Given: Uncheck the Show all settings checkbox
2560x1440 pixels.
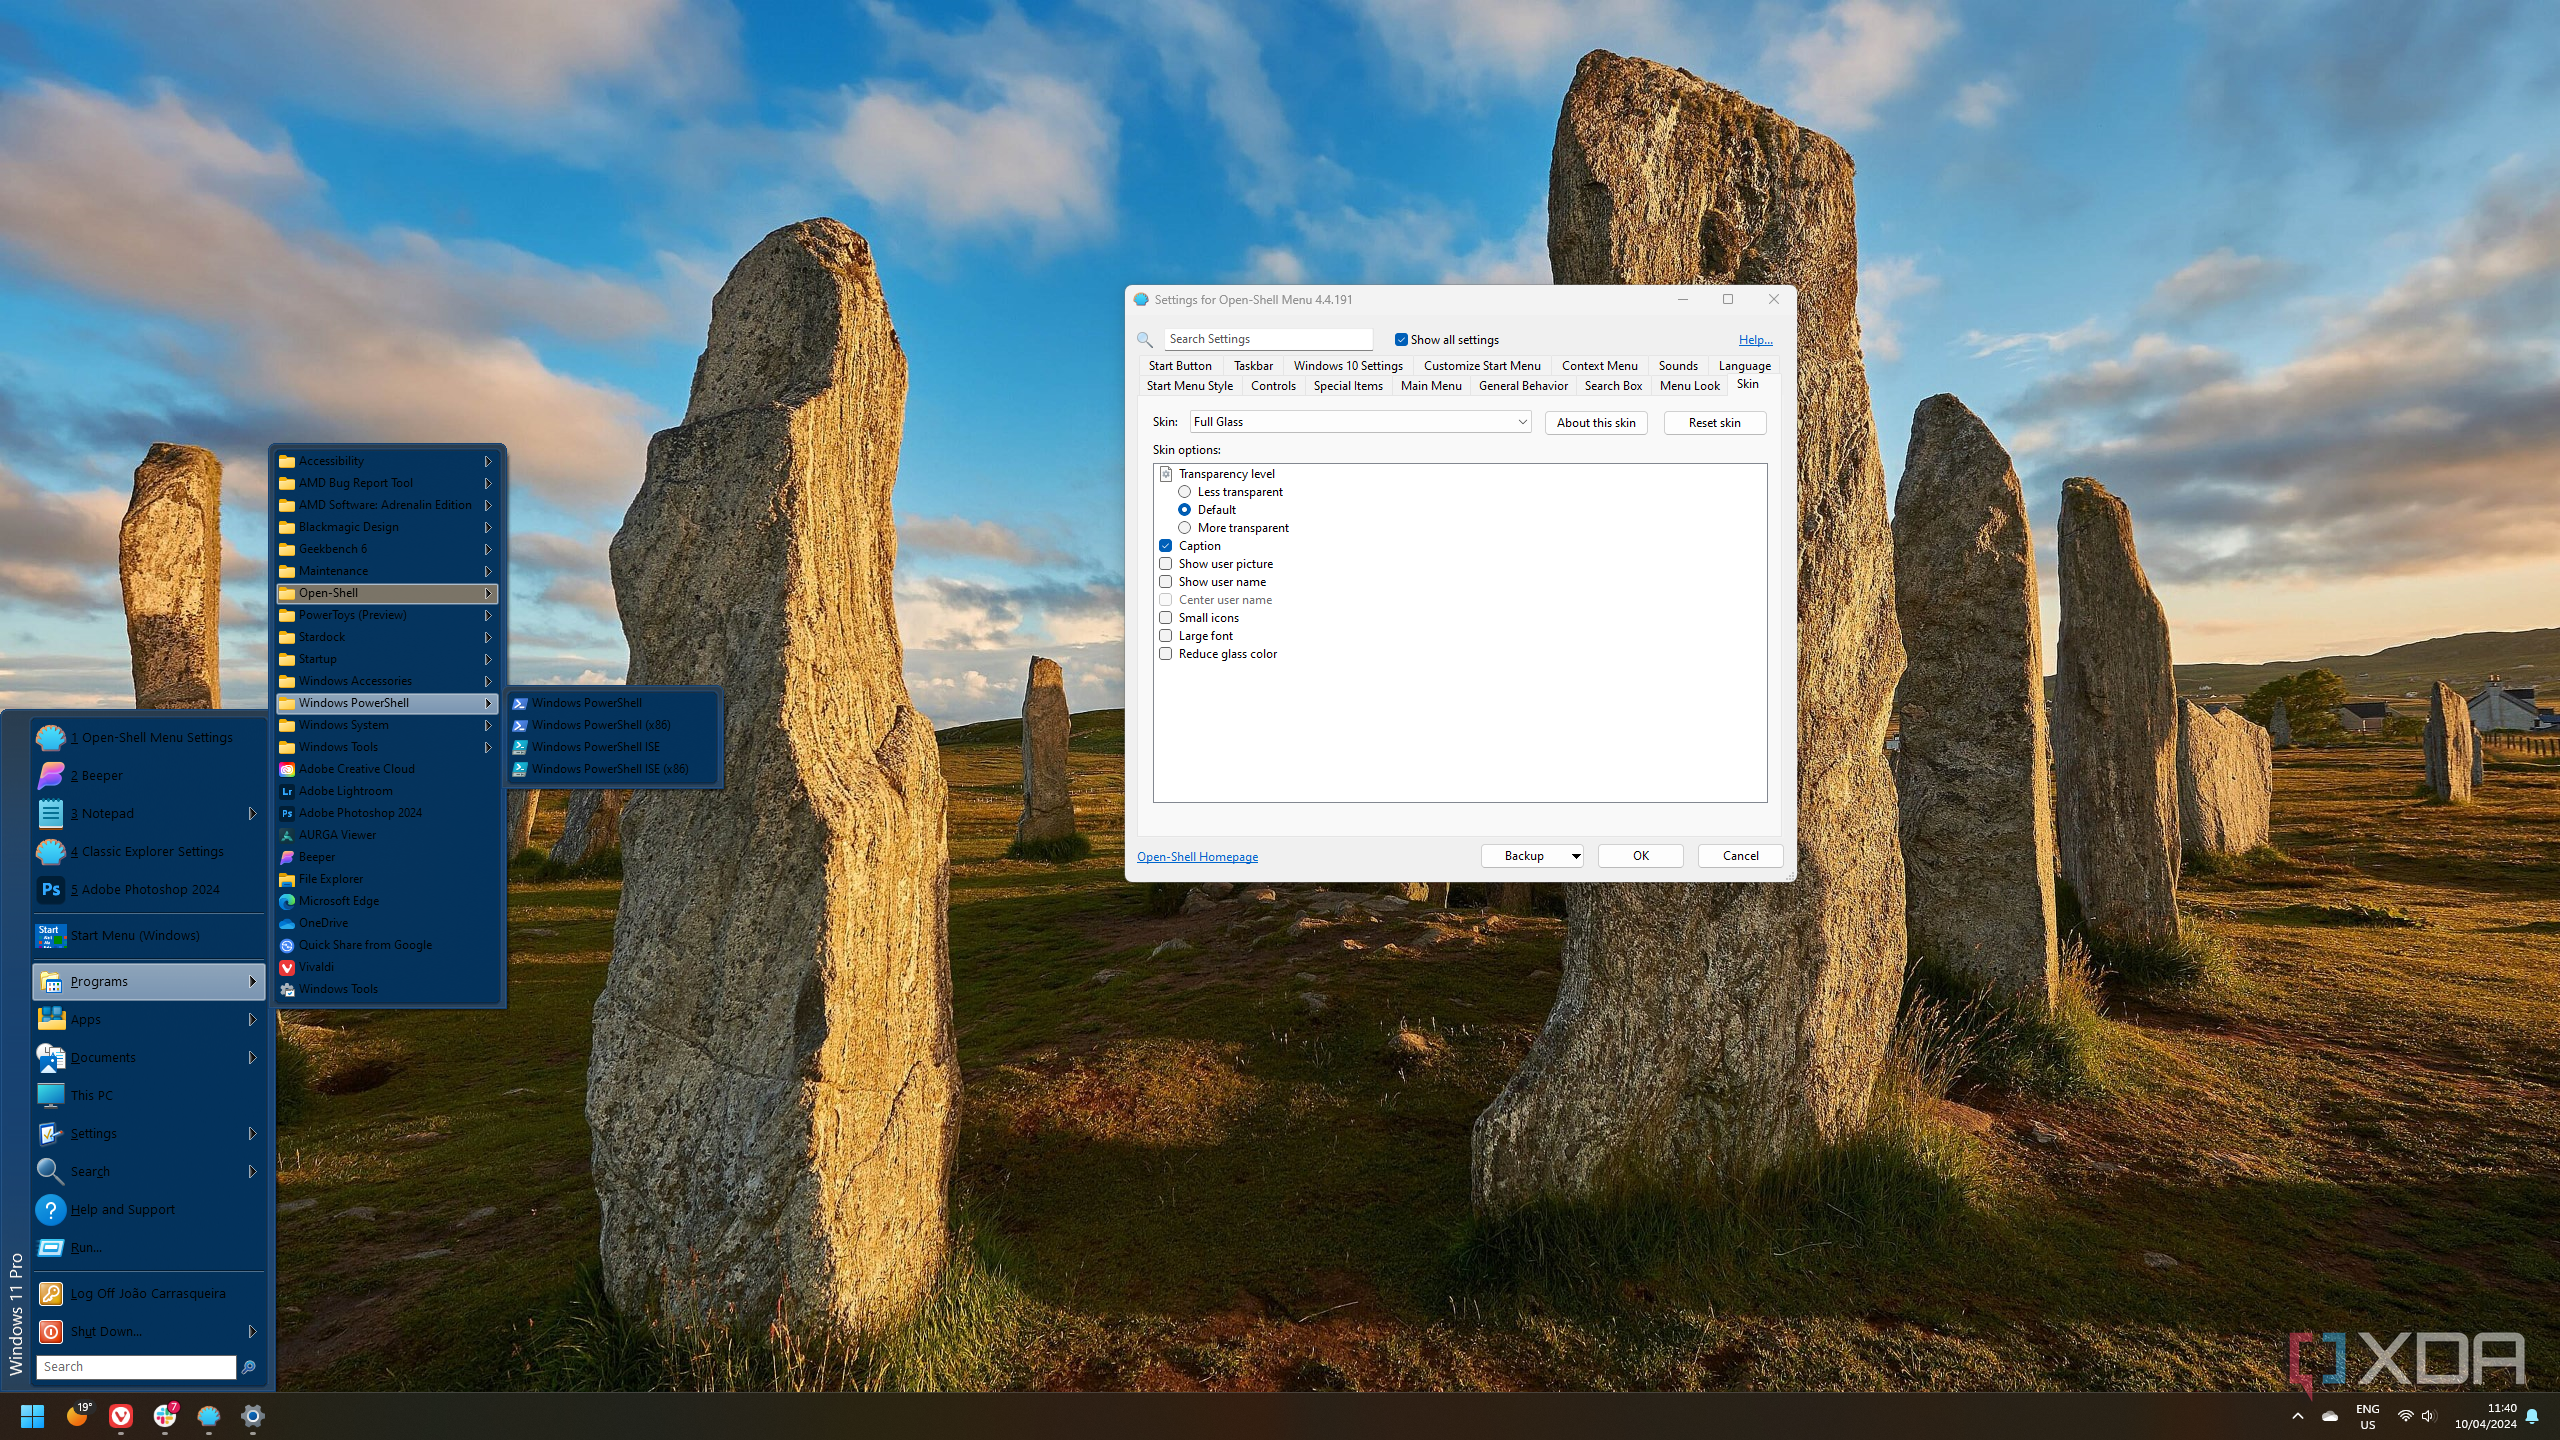Looking at the screenshot, I should coord(1401,340).
